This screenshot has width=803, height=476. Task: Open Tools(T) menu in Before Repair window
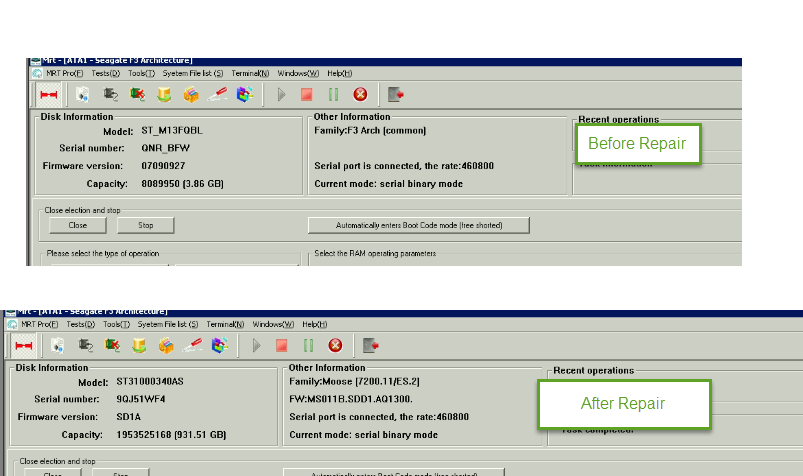(x=141, y=73)
